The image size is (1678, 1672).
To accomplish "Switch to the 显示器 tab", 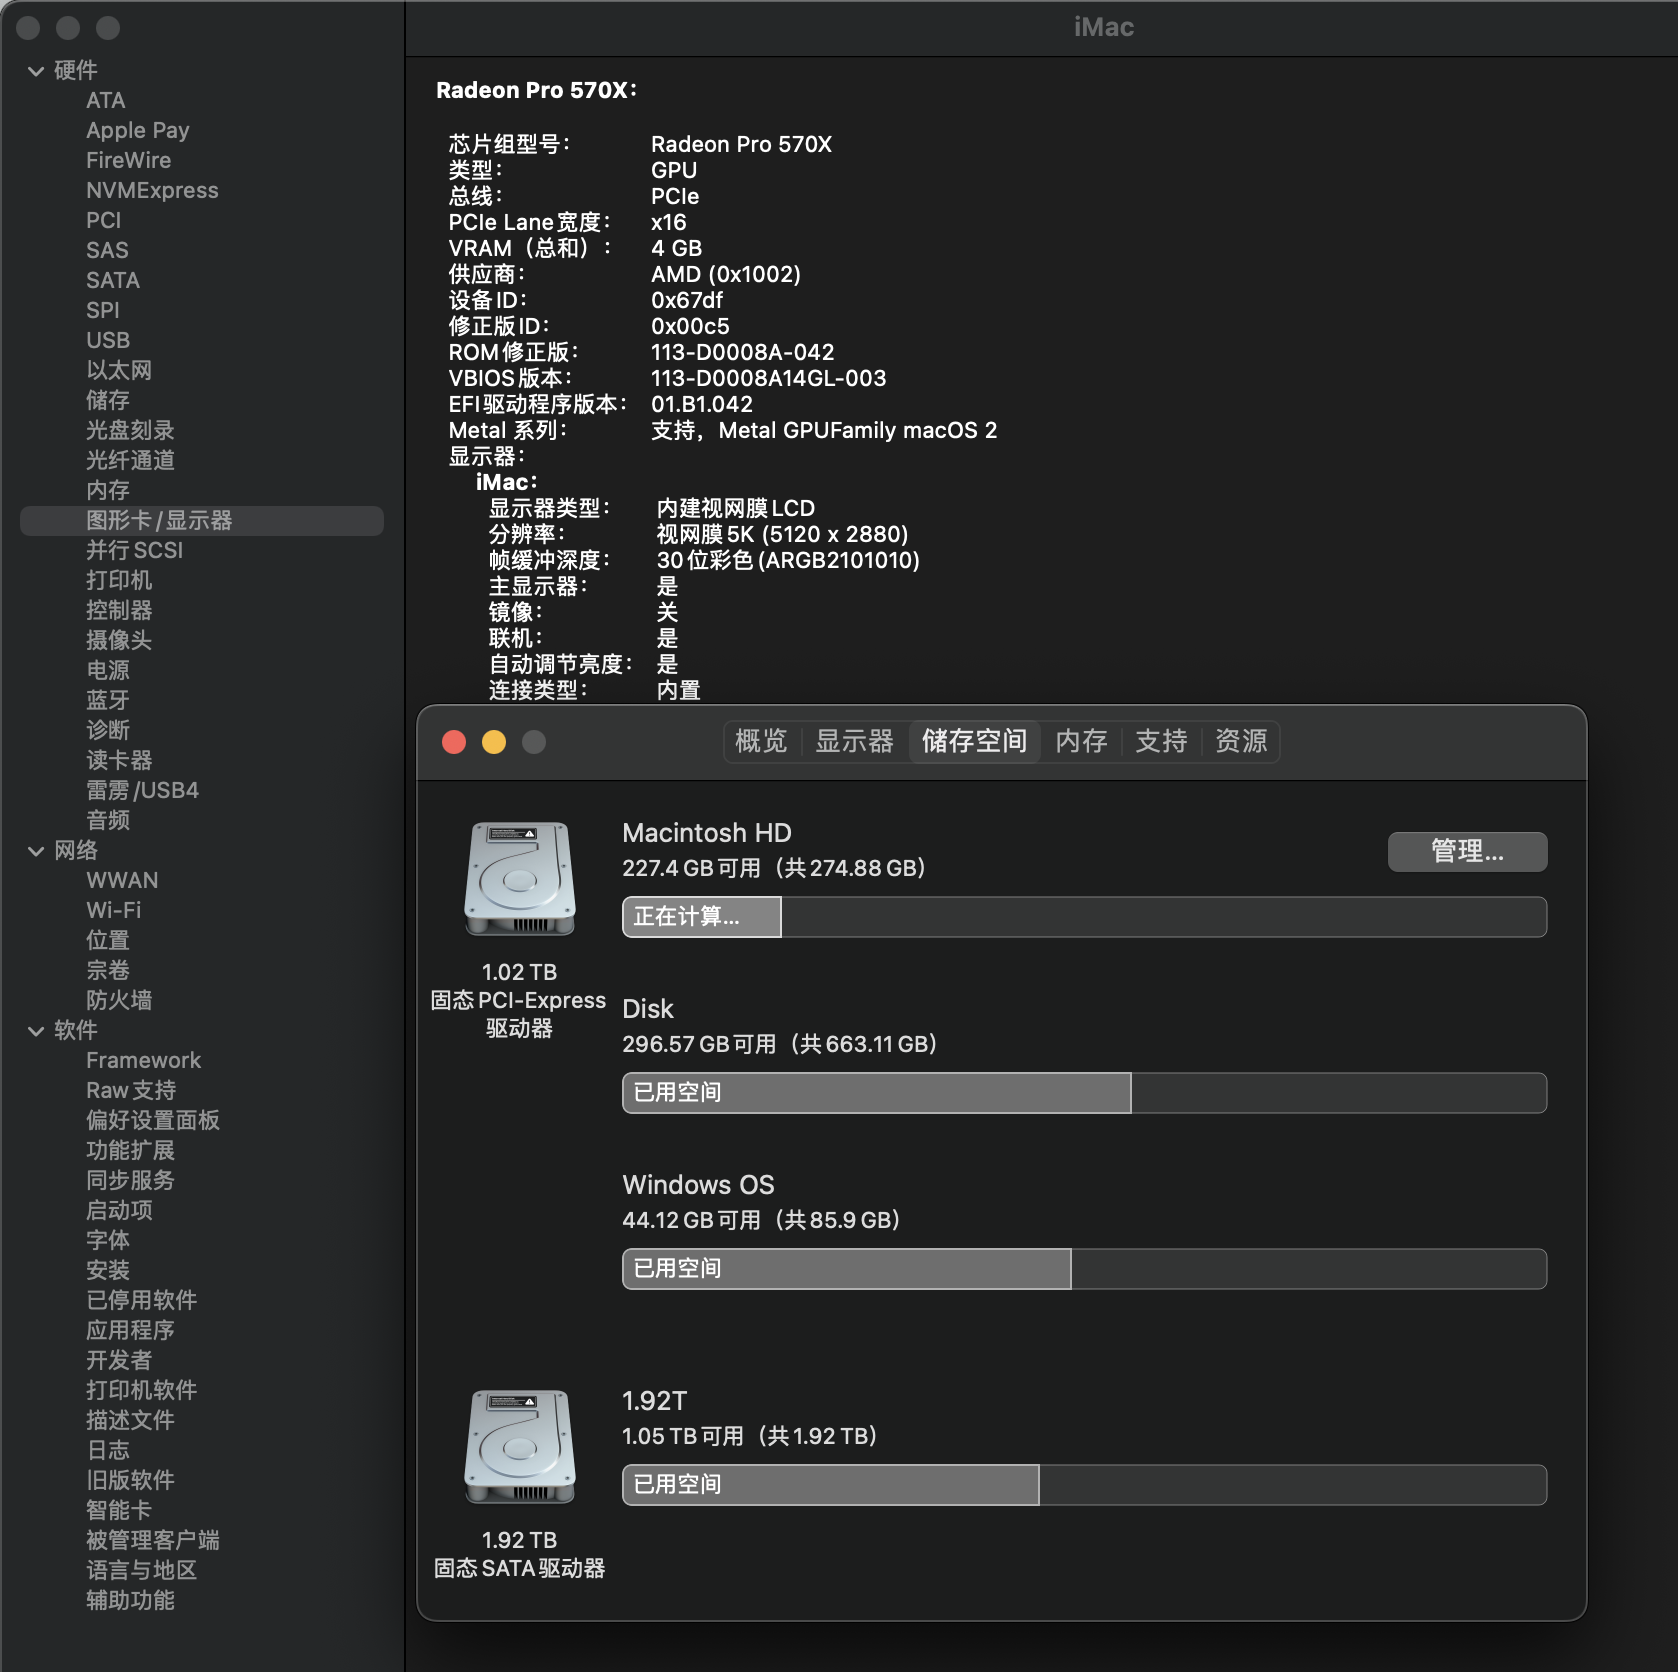I will [x=854, y=741].
